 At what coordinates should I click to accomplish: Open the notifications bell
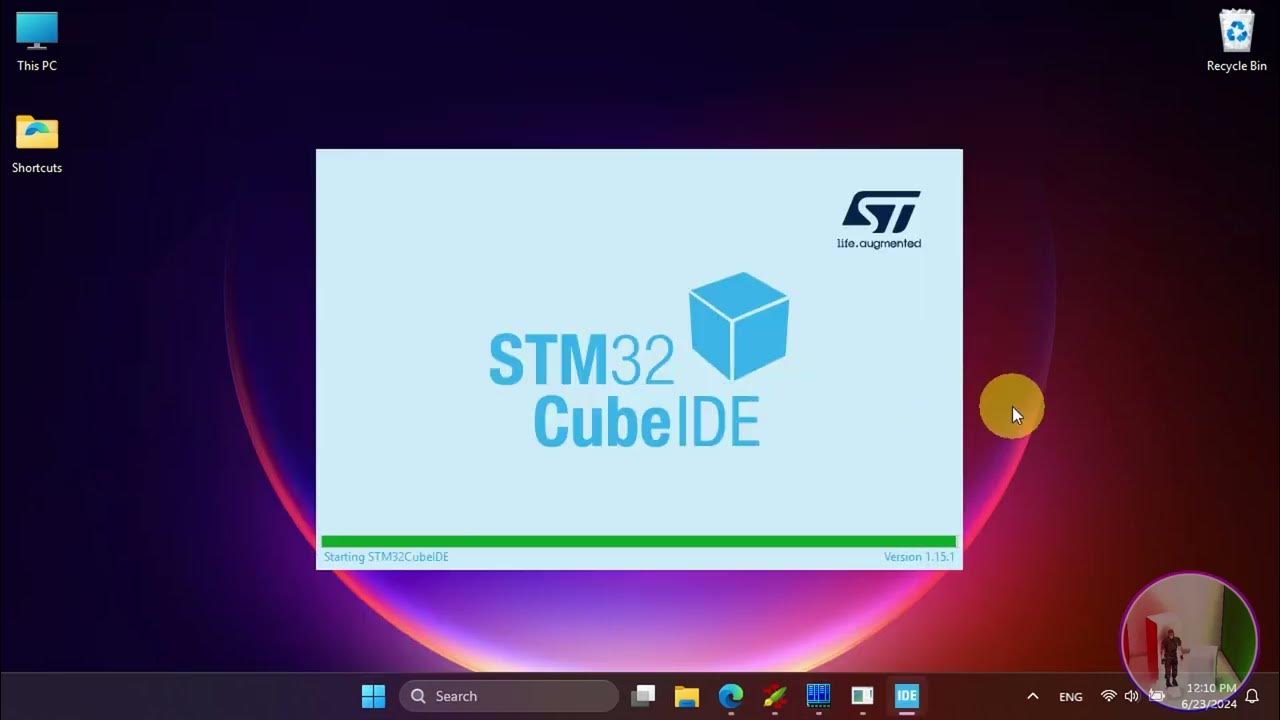point(1252,696)
